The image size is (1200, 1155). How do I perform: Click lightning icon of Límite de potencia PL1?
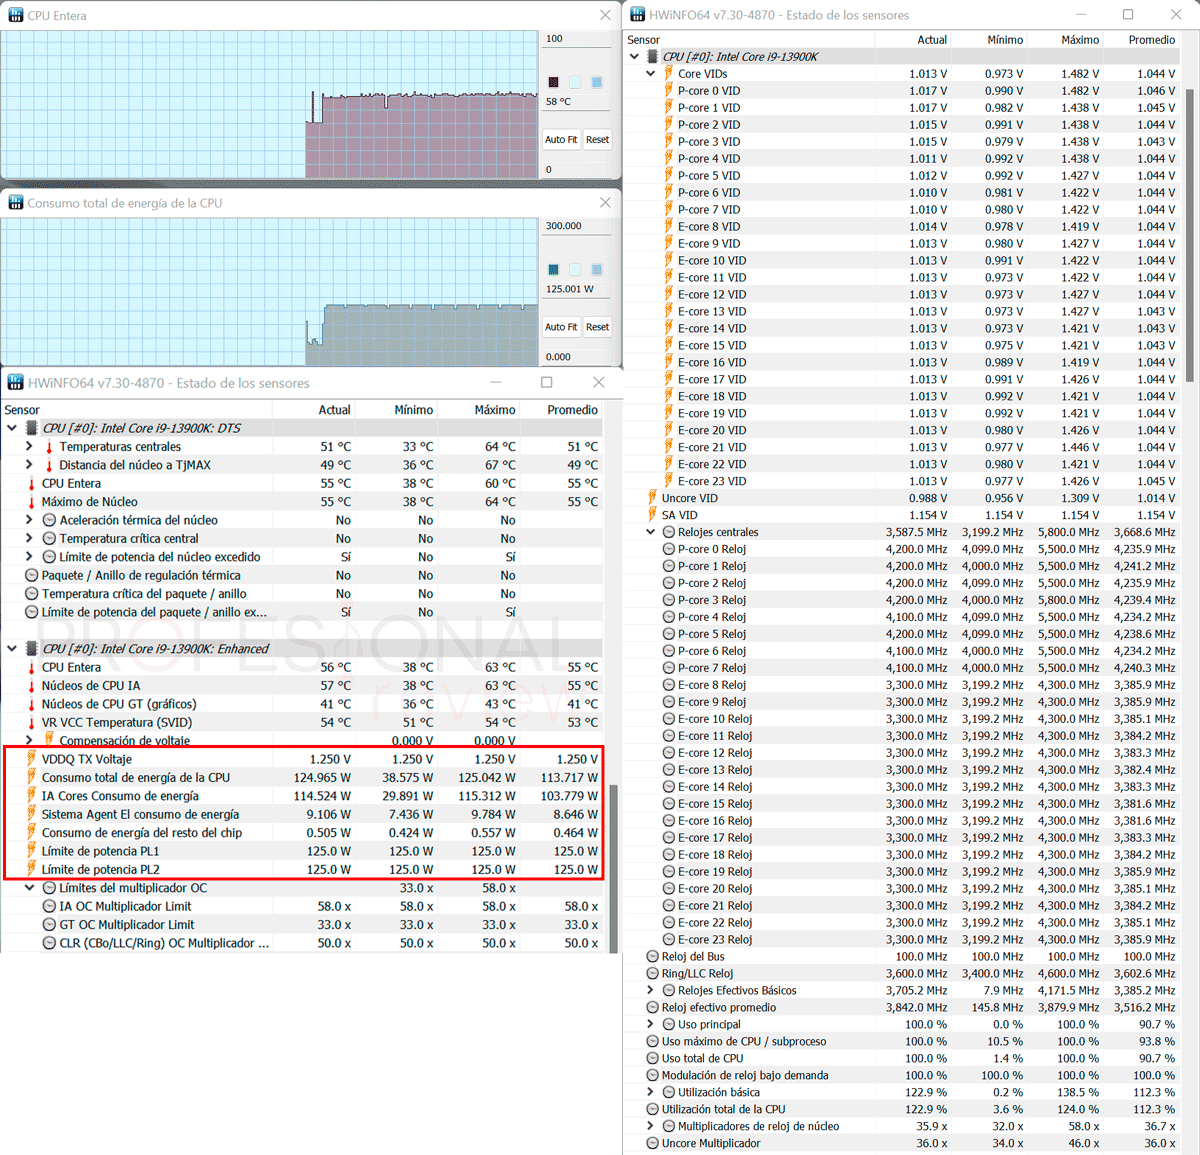point(32,851)
